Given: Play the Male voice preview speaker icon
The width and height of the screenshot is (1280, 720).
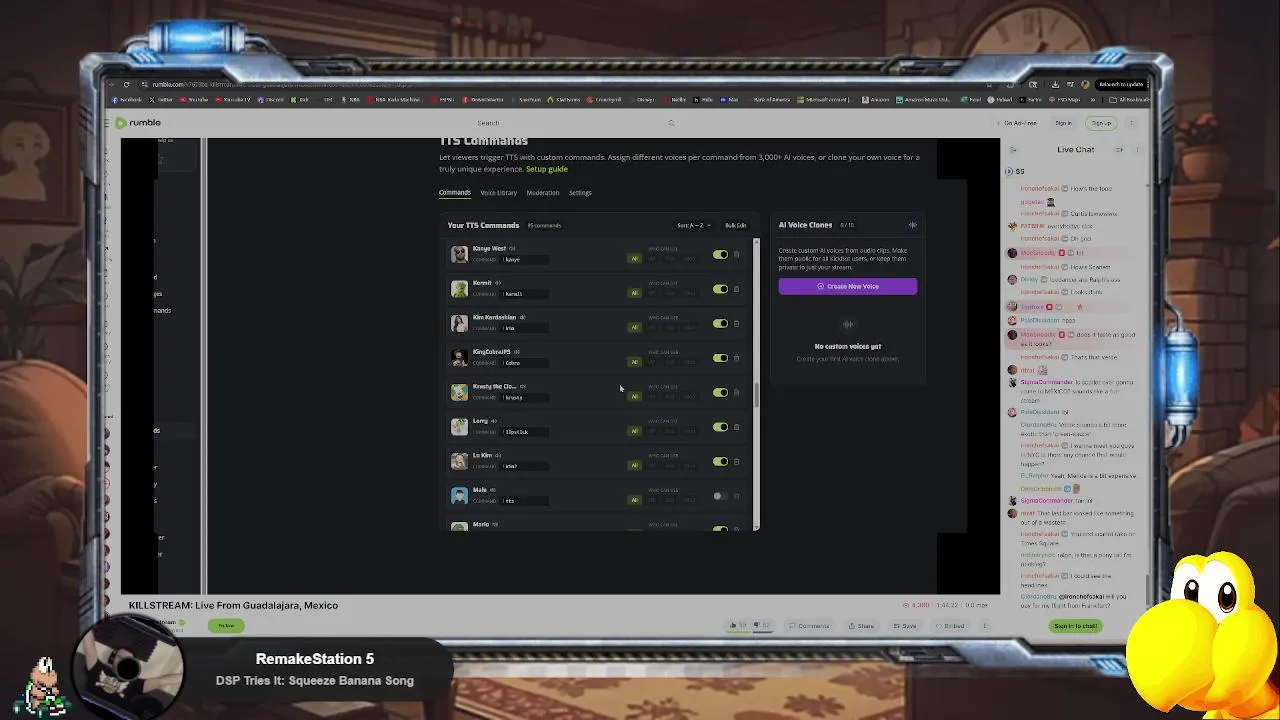Looking at the screenshot, I should click(x=493, y=490).
